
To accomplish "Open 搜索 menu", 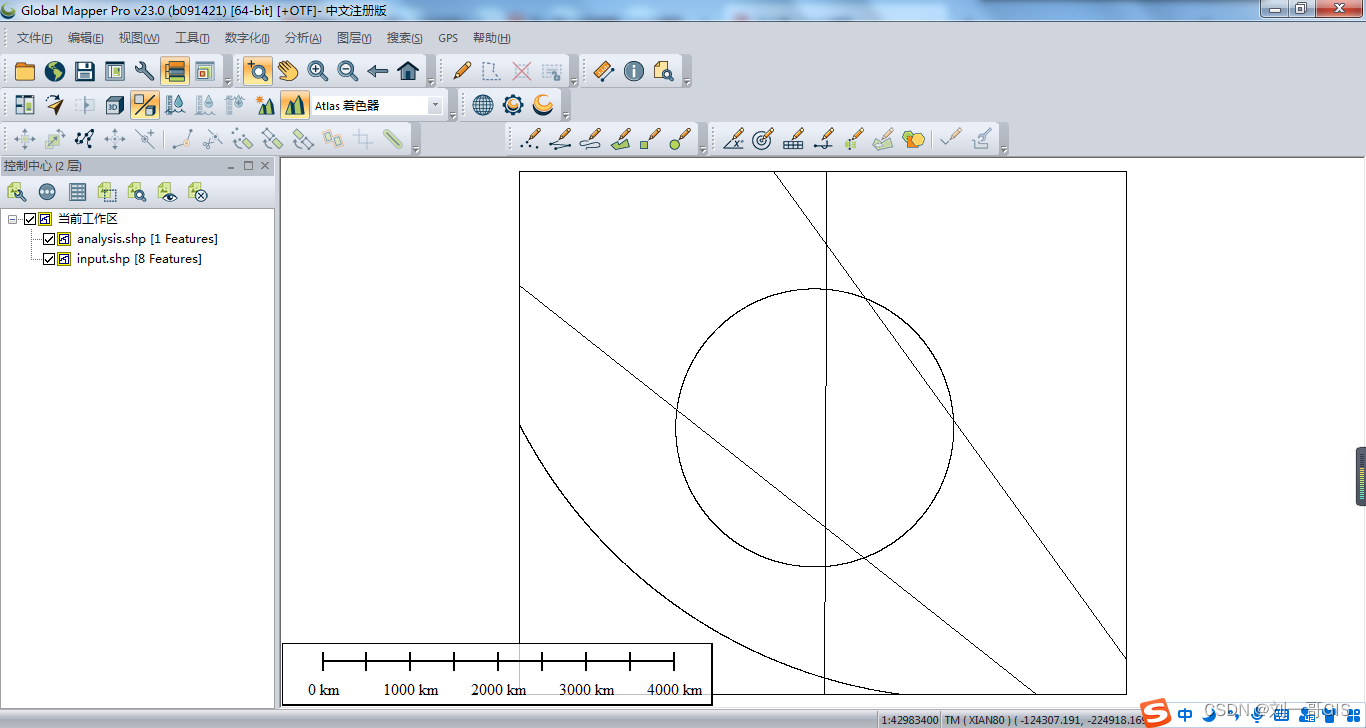I will (x=404, y=38).
